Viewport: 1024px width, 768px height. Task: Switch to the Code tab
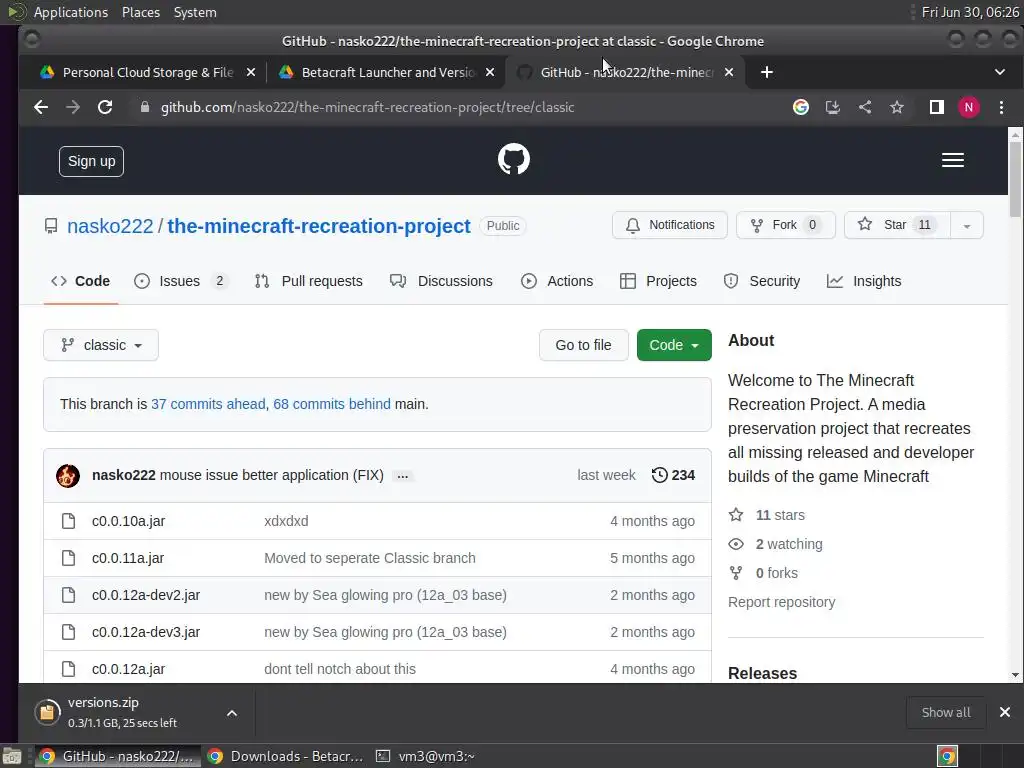pos(80,281)
